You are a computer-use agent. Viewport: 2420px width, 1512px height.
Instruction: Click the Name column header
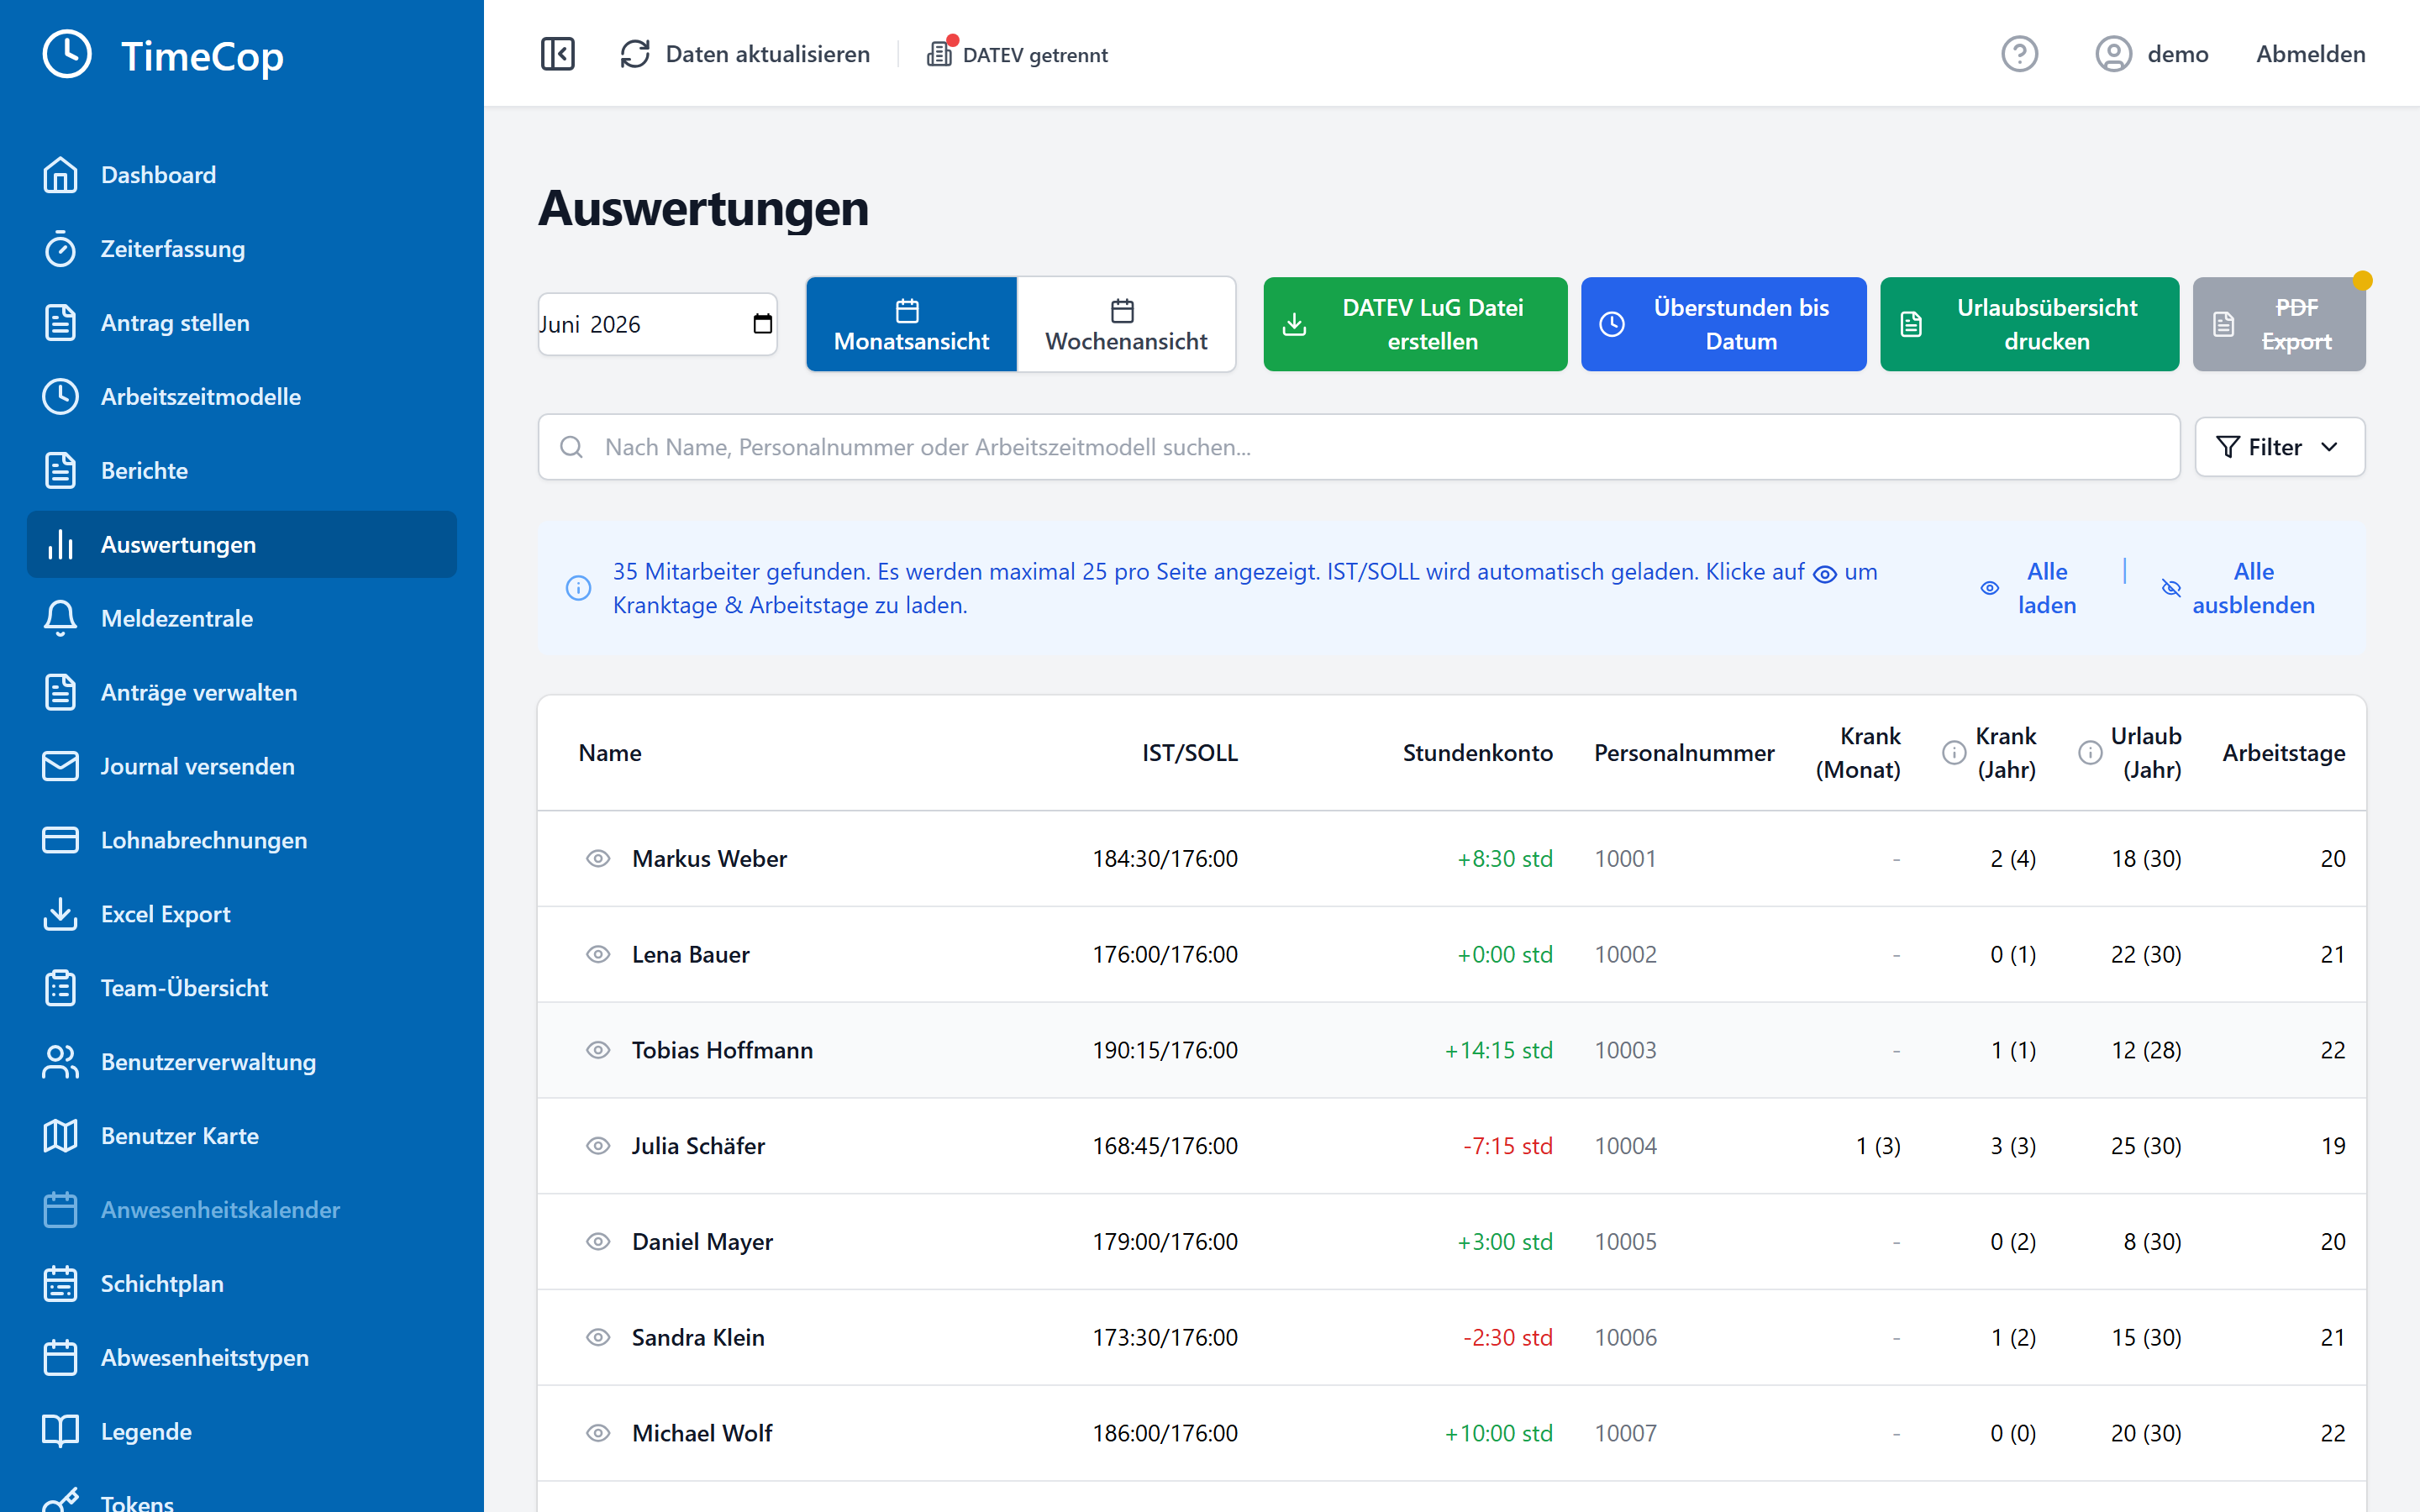pyautogui.click(x=610, y=753)
